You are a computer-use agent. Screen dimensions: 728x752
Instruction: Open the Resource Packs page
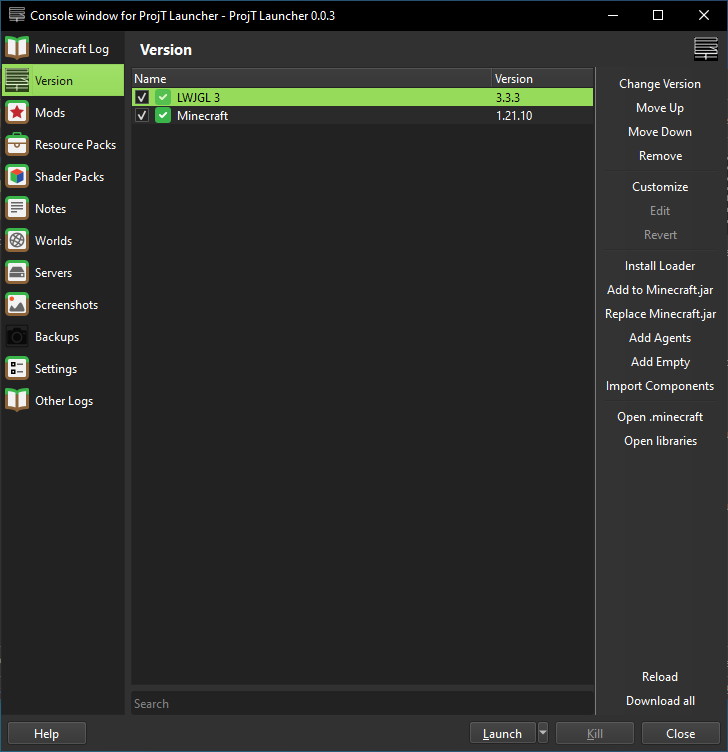(x=63, y=145)
